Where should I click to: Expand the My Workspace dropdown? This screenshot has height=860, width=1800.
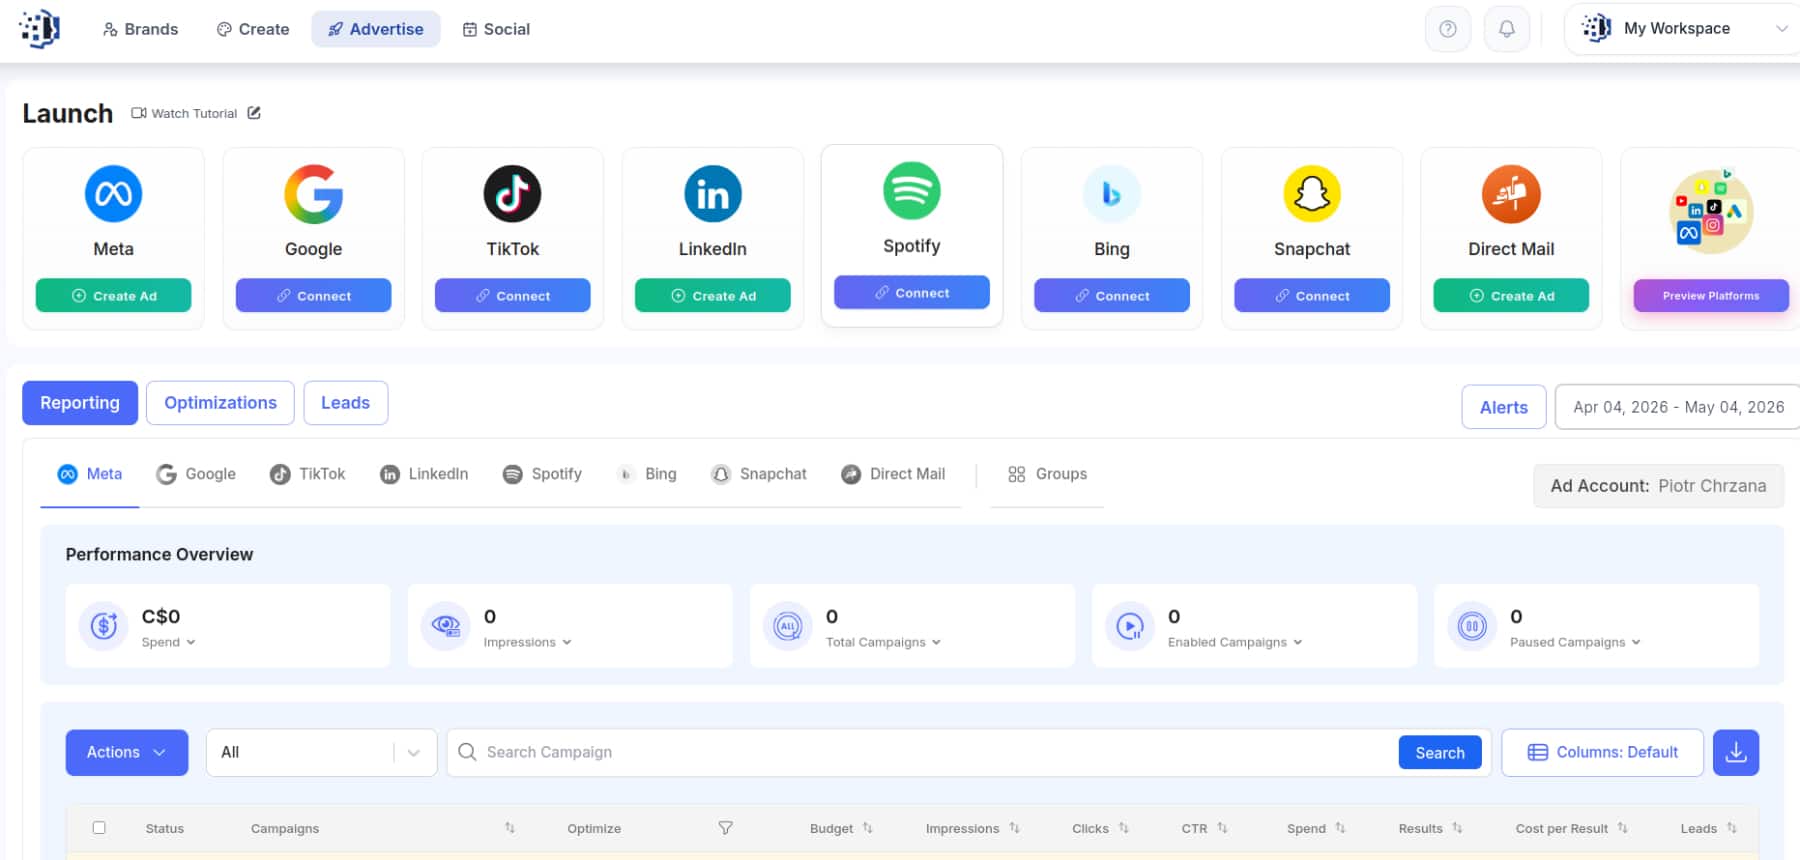[1684, 29]
